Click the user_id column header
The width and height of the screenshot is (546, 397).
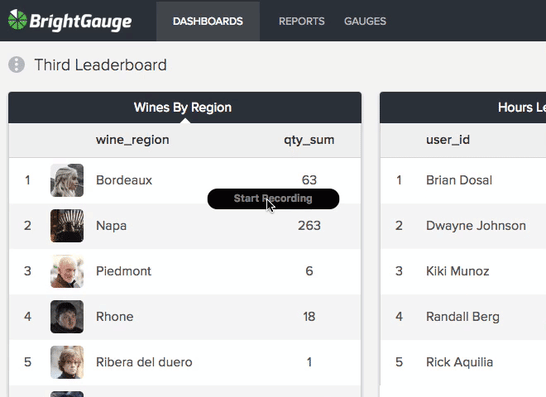[448, 140]
